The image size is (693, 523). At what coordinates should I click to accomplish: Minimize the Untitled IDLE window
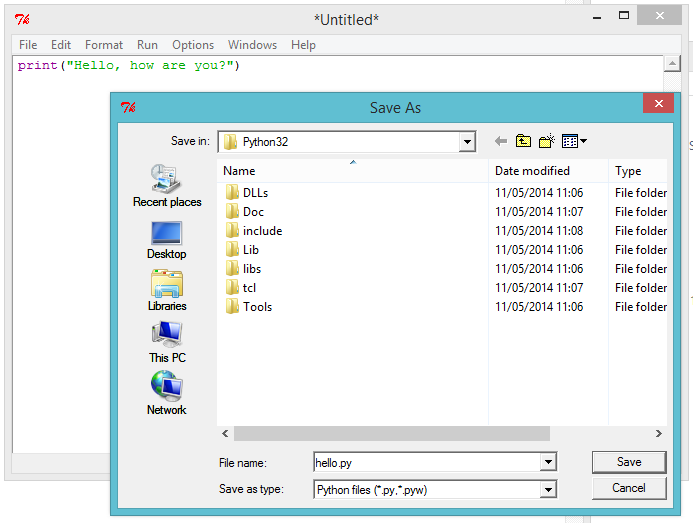(x=597, y=17)
